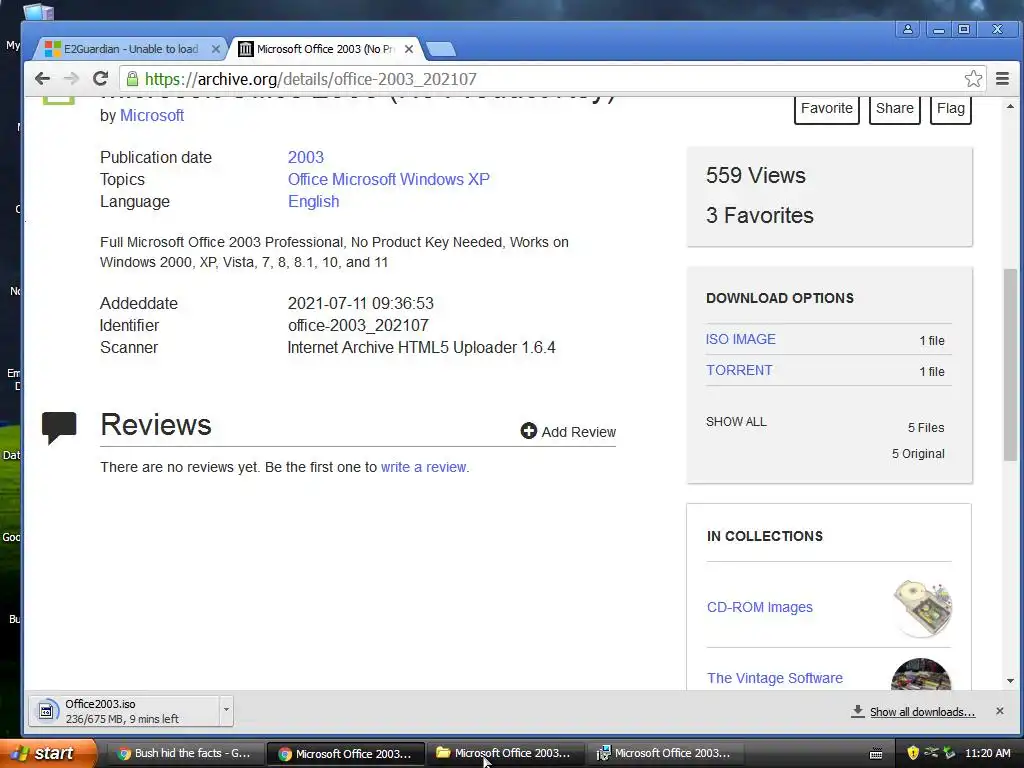Click the scrollbar up arrow
The height and width of the screenshot is (768, 1024).
click(1010, 106)
